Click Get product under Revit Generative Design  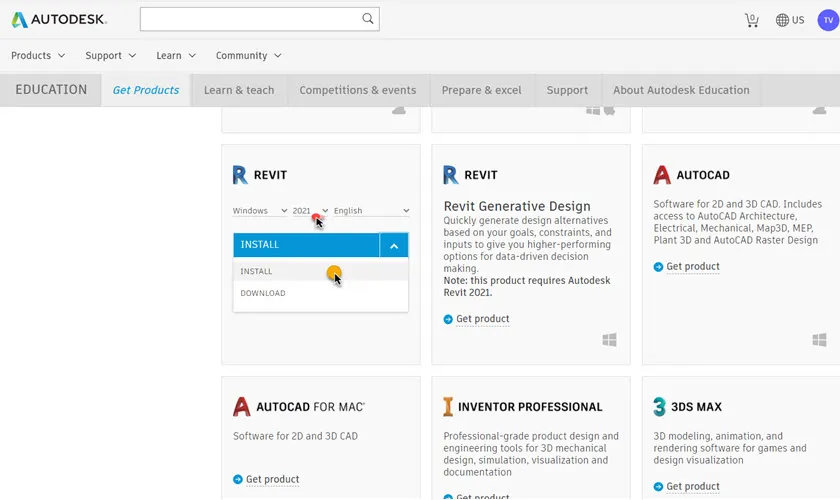click(482, 319)
